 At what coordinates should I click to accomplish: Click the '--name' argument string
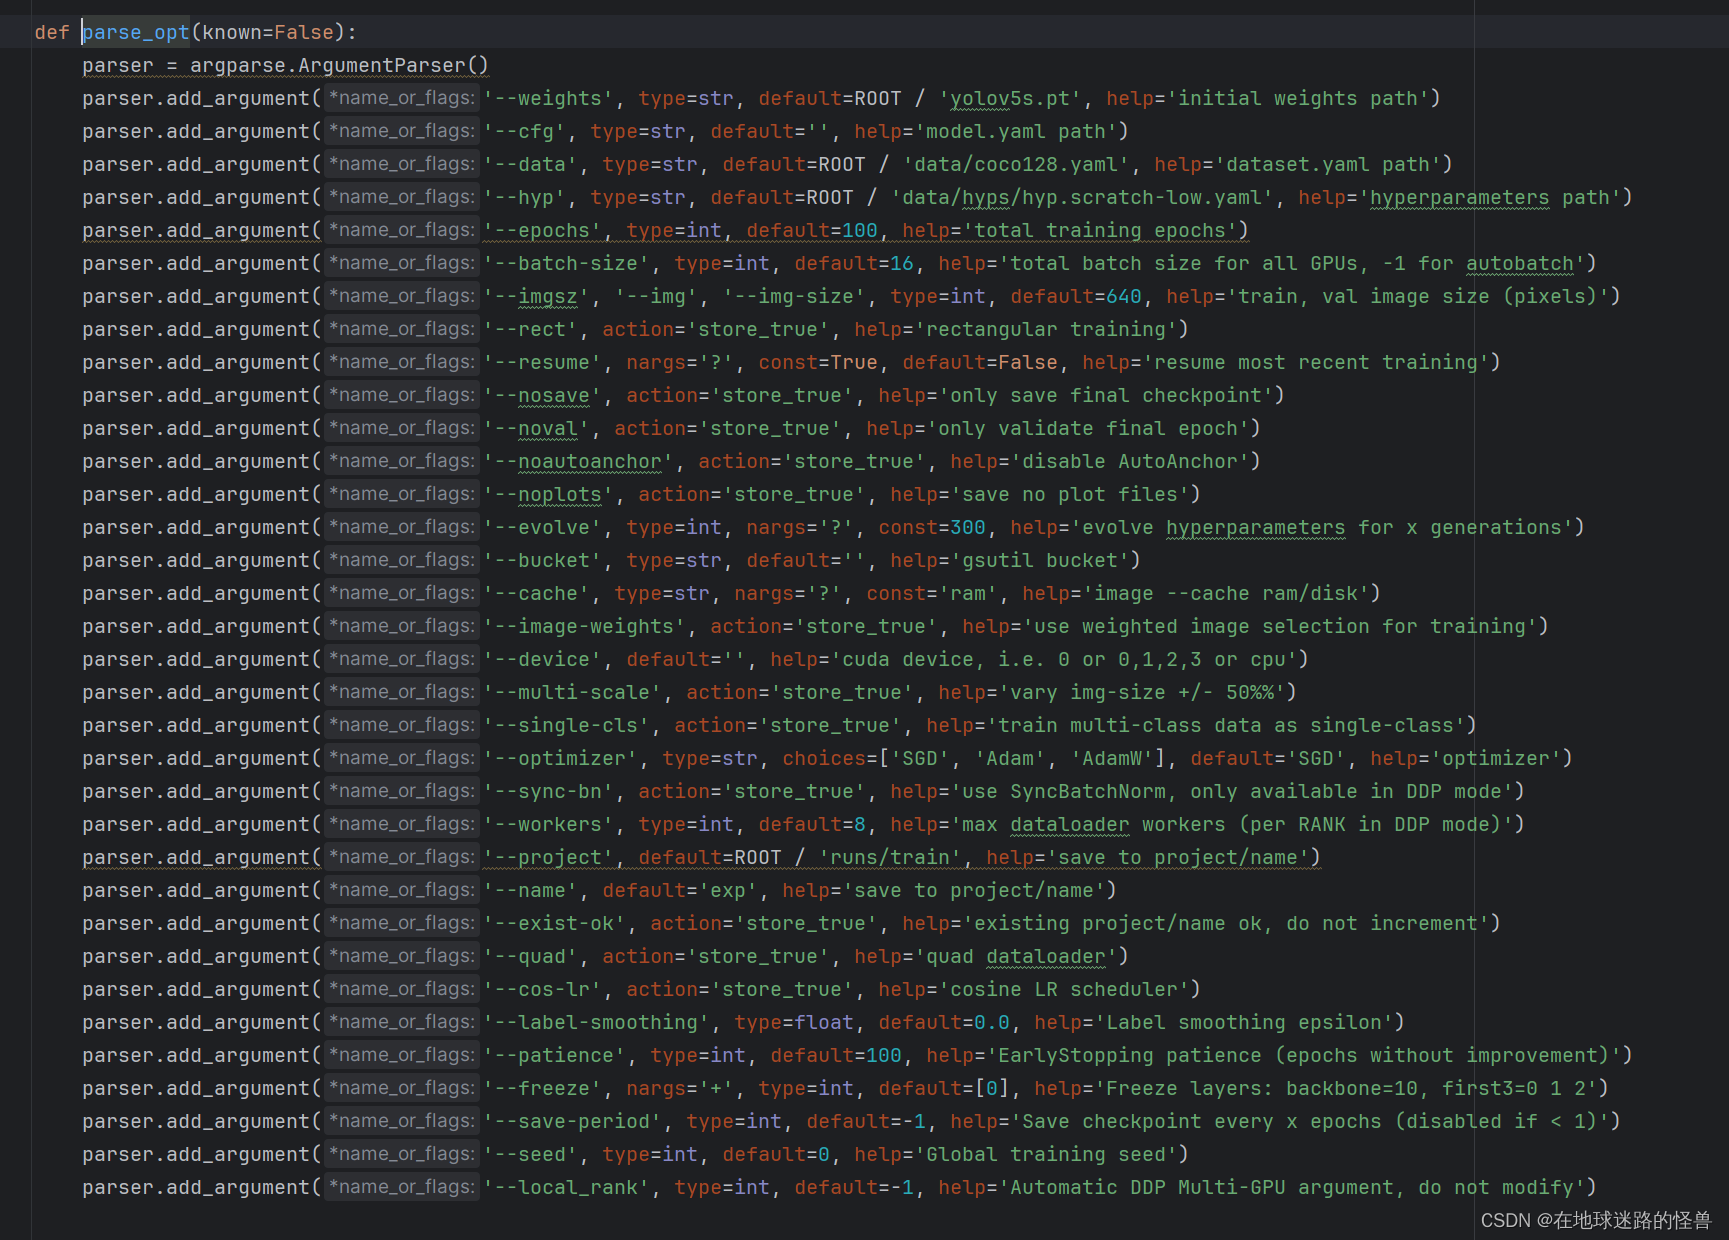[531, 890]
